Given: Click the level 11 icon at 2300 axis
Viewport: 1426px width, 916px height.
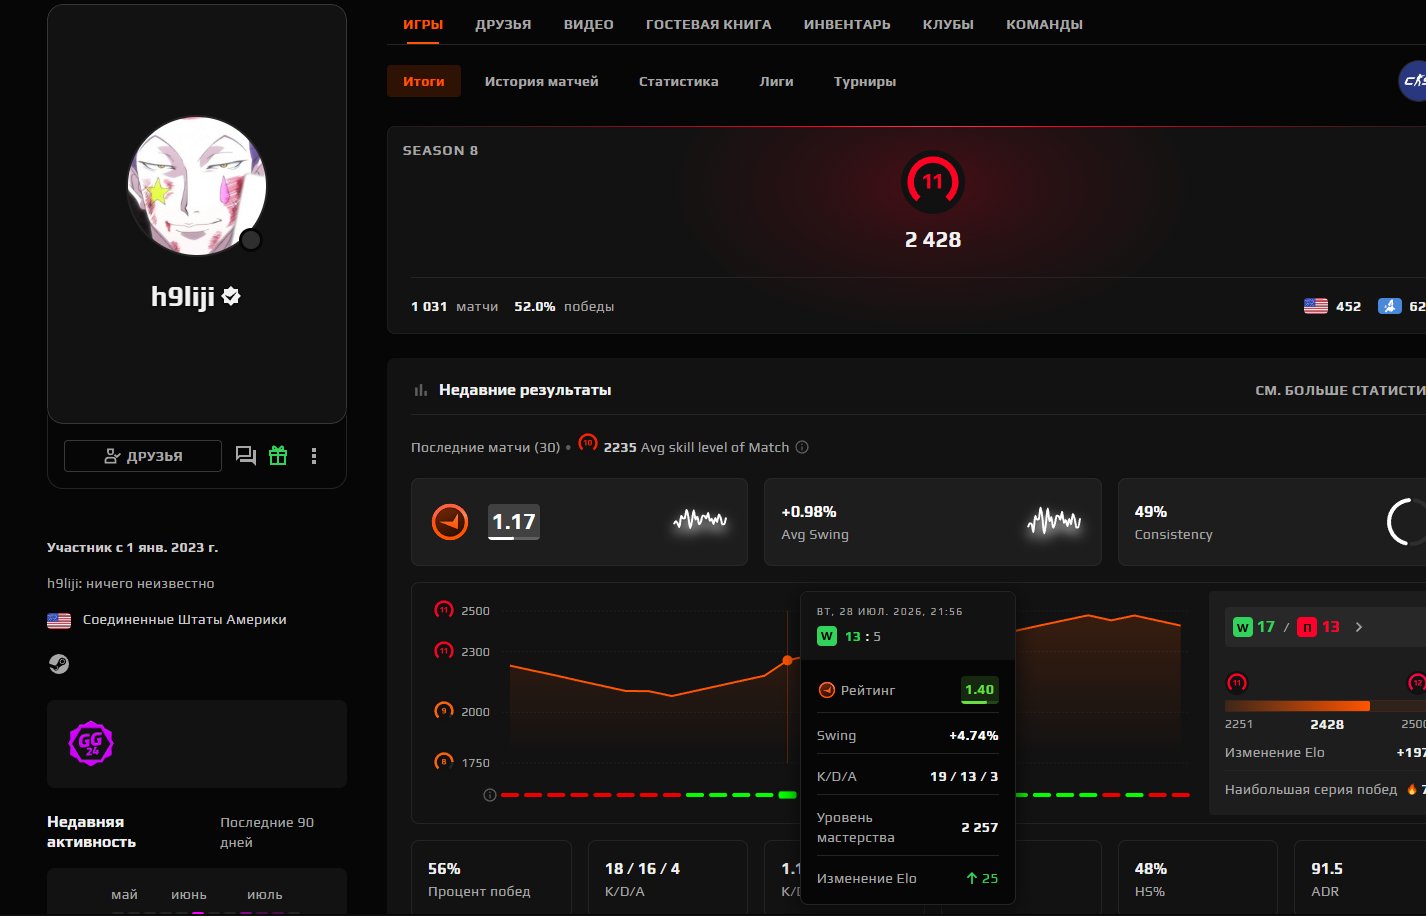Looking at the screenshot, I should coord(444,651).
